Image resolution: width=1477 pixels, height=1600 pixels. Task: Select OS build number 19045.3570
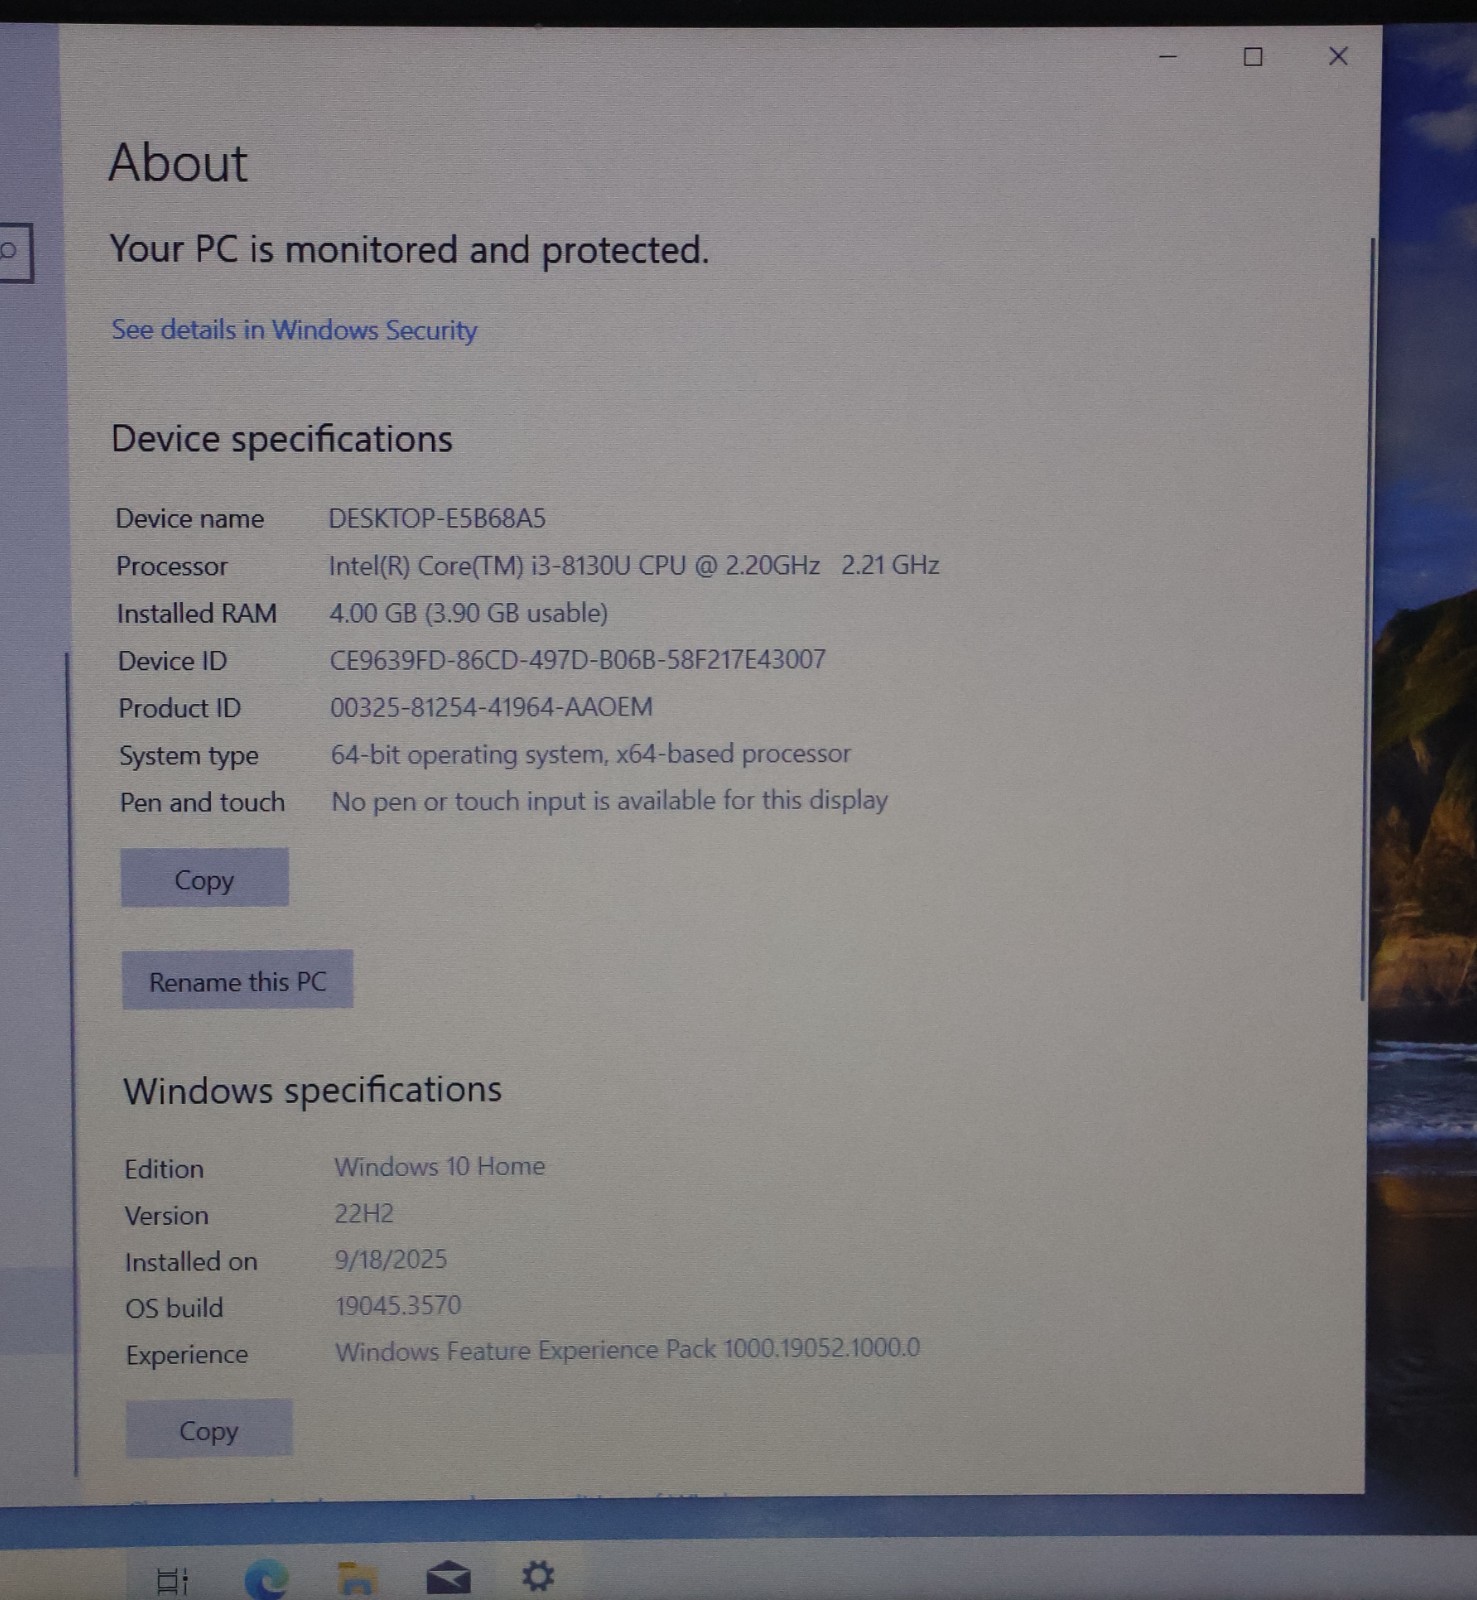[x=398, y=1306]
